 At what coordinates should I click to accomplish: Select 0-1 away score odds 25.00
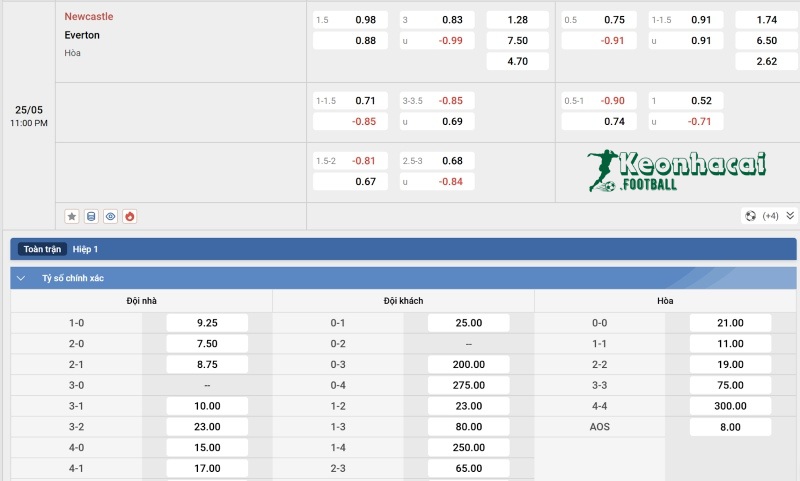click(468, 323)
